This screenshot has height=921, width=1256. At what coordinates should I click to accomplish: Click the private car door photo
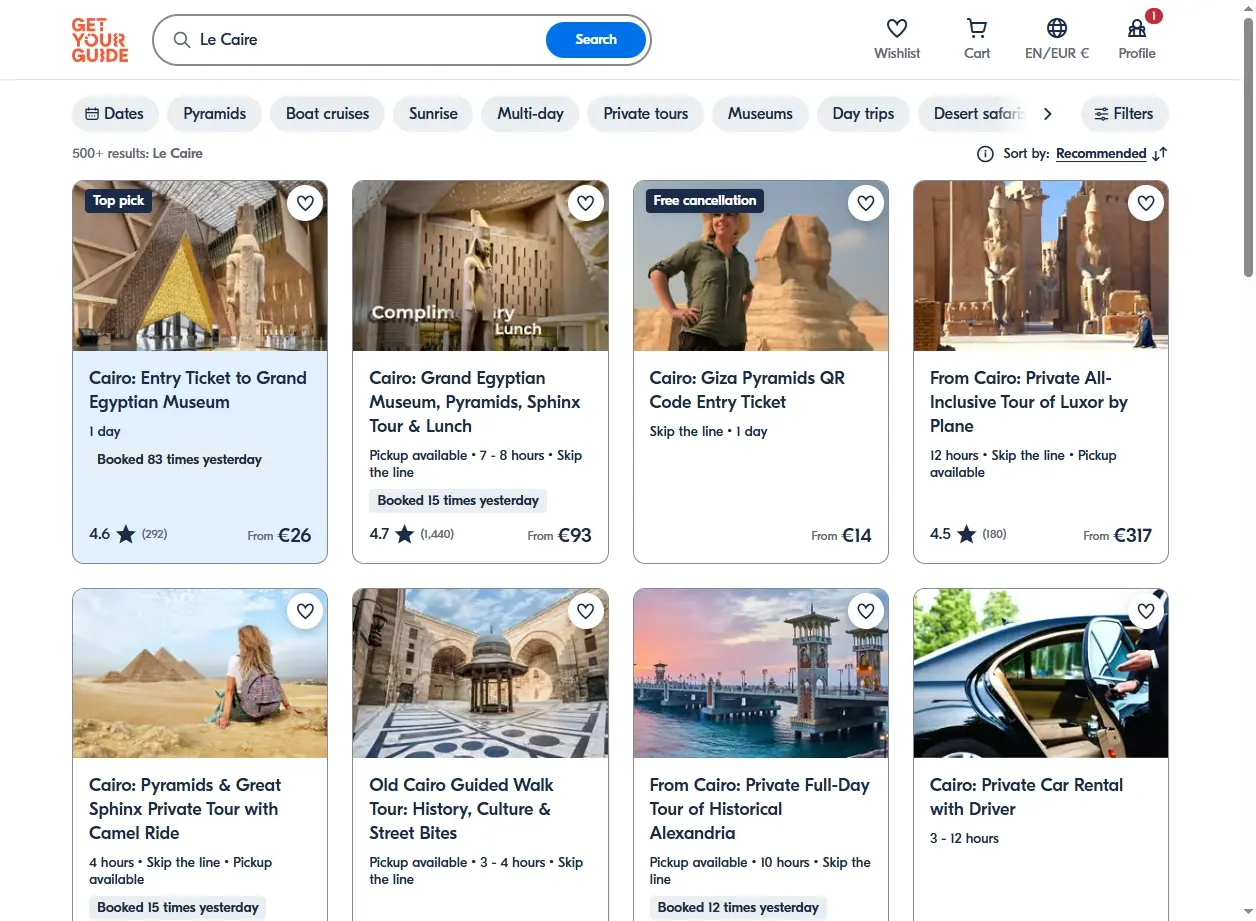pyautogui.click(x=1040, y=673)
